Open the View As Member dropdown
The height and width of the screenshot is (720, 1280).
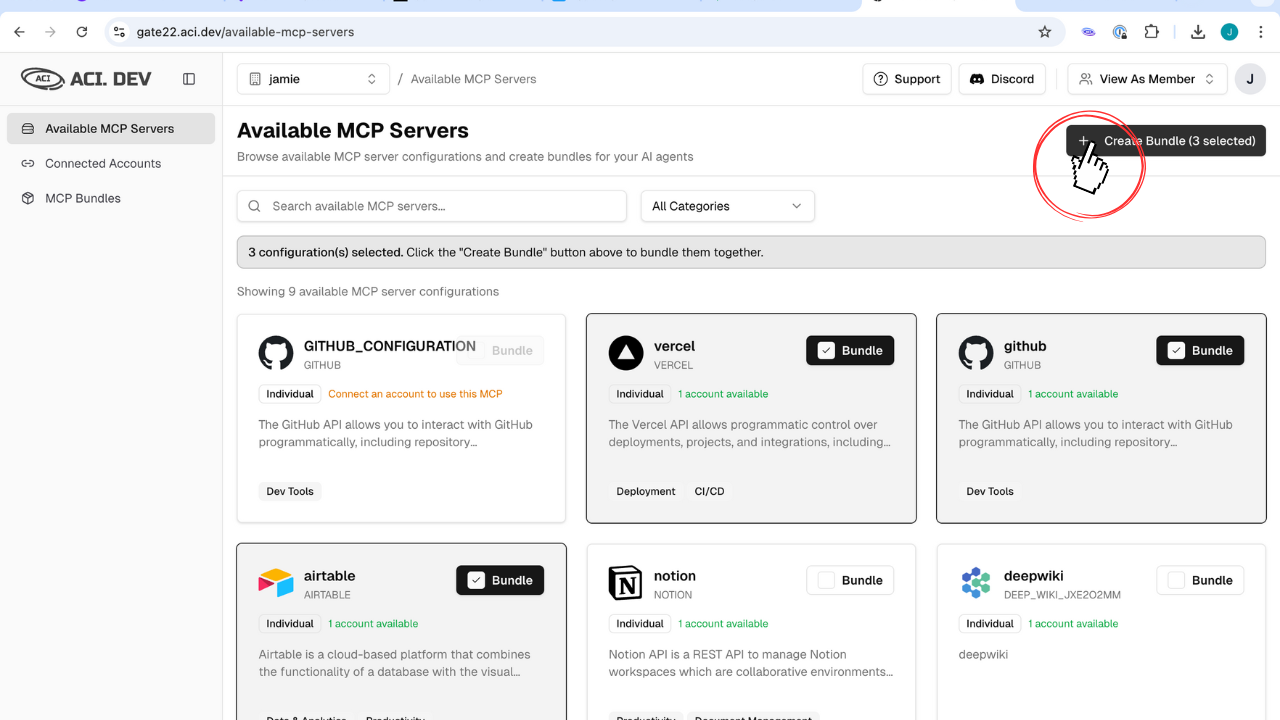1147,79
